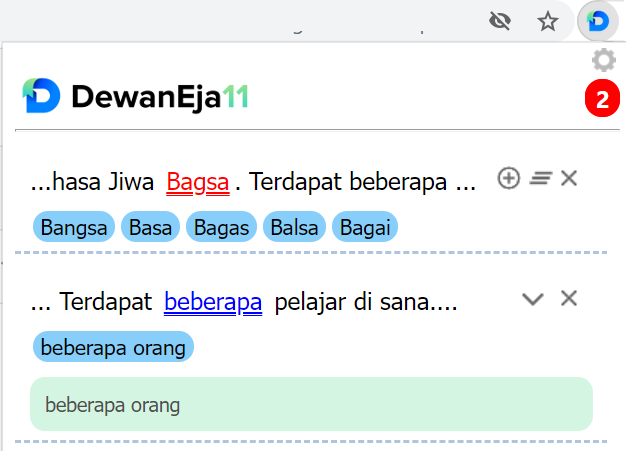The width and height of the screenshot is (626, 451).
Task: Pick the 'Basa' suggestion chip
Action: (x=150, y=227)
